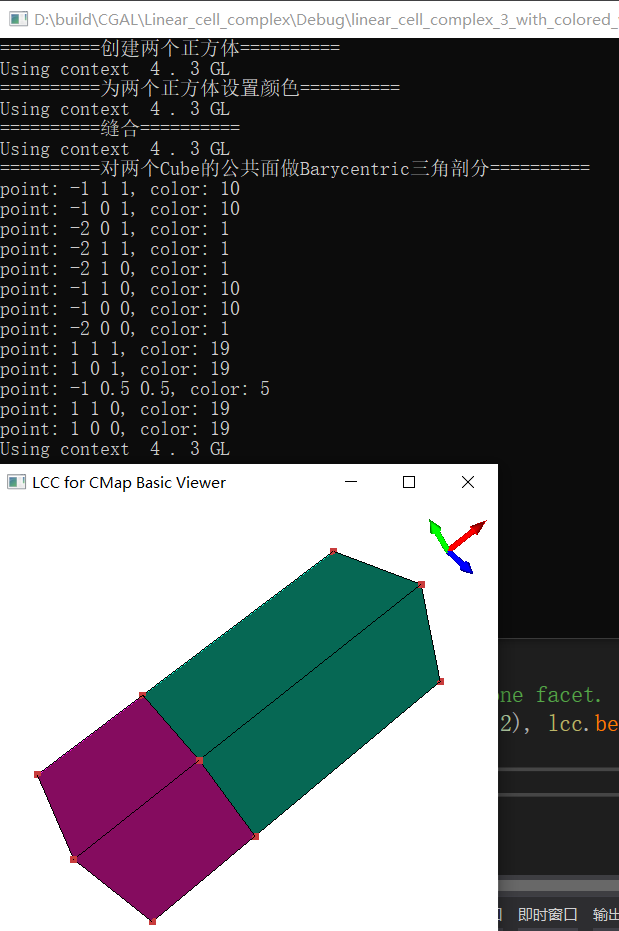Click the console heading 缝合
619x931 pixels.
(120, 128)
